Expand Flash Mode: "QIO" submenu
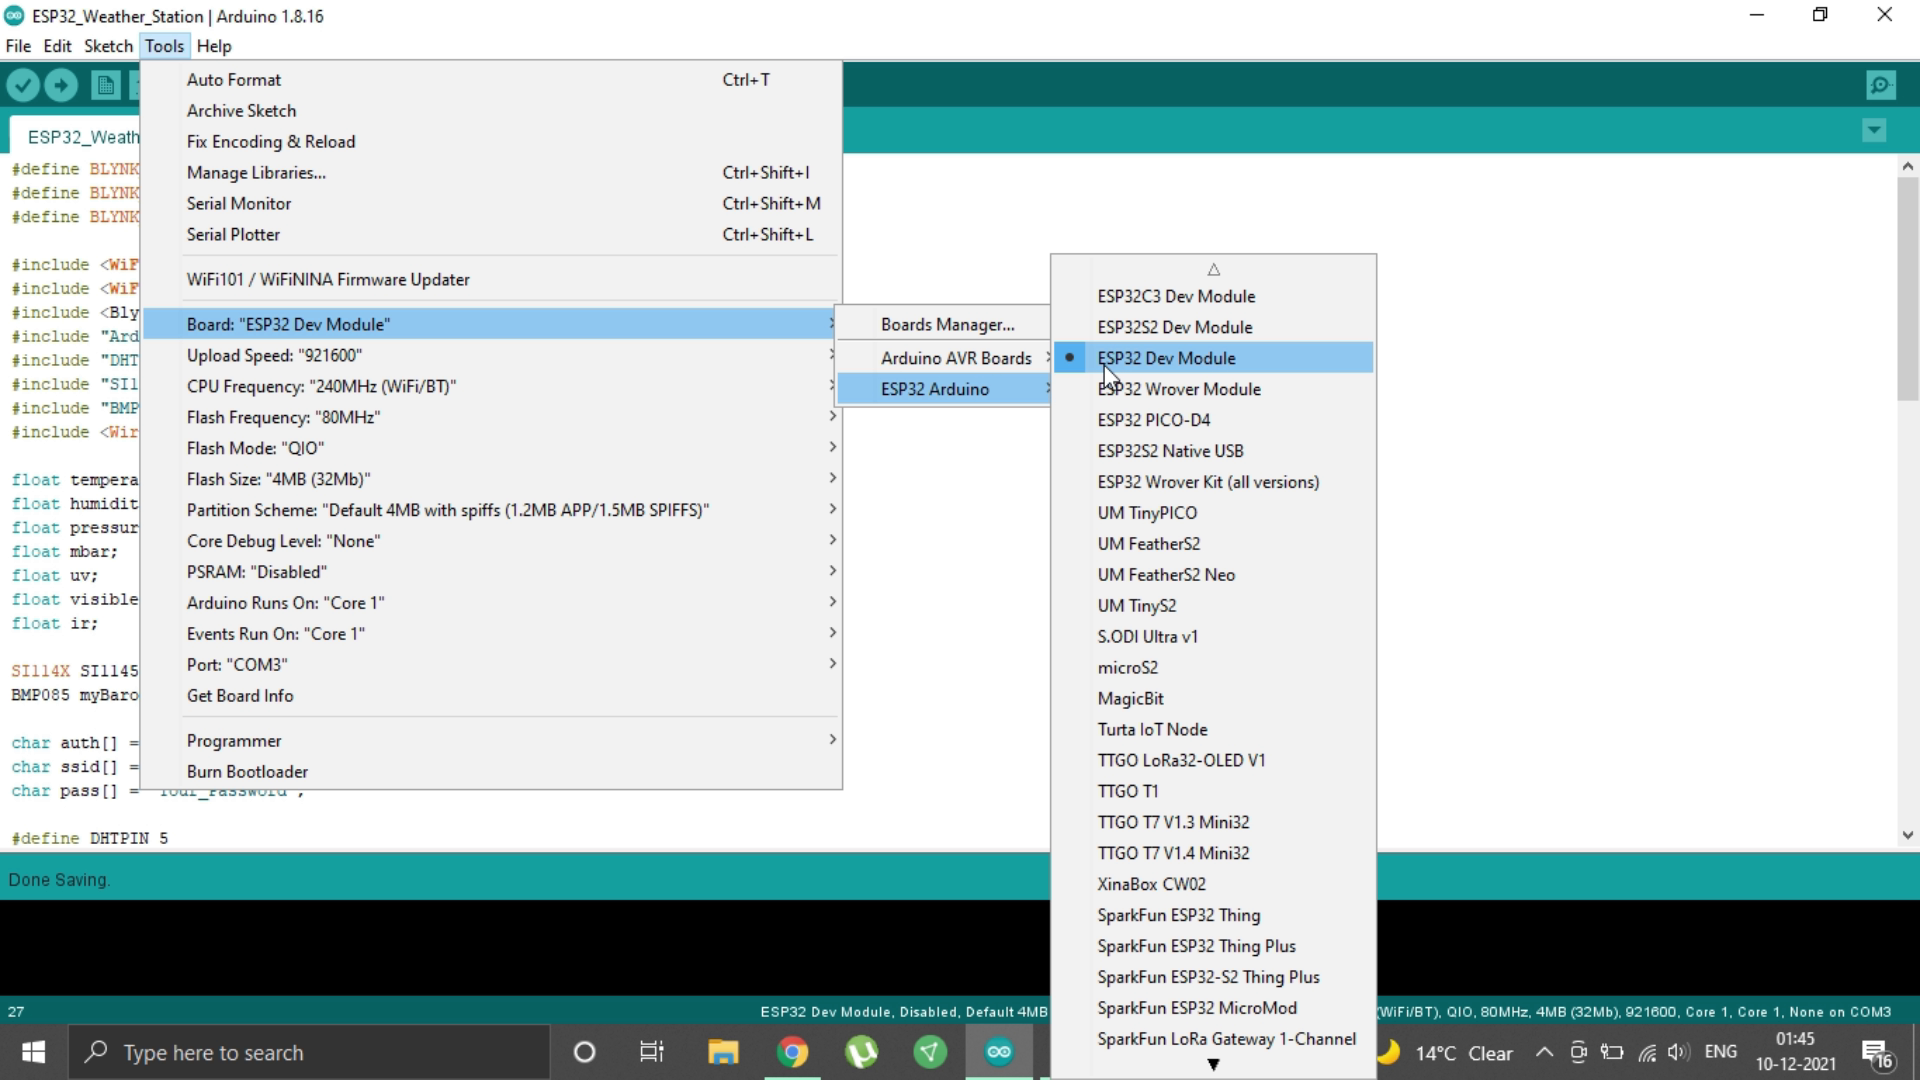This screenshot has height=1080, width=1920. click(491, 448)
